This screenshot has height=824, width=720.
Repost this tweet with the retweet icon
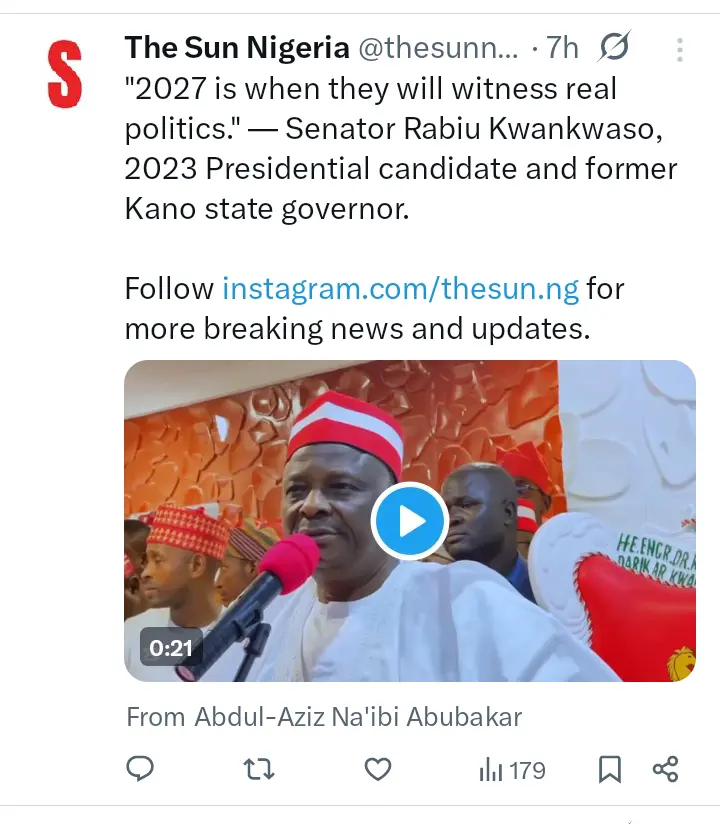tap(258, 769)
